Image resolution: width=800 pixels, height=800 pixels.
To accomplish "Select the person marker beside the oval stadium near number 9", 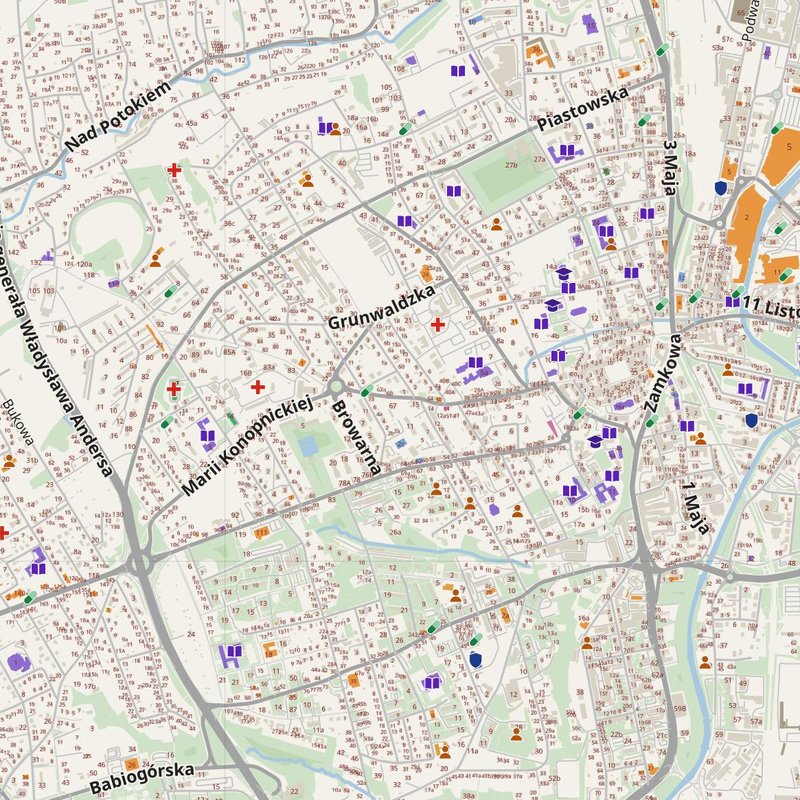I will pos(156,261).
